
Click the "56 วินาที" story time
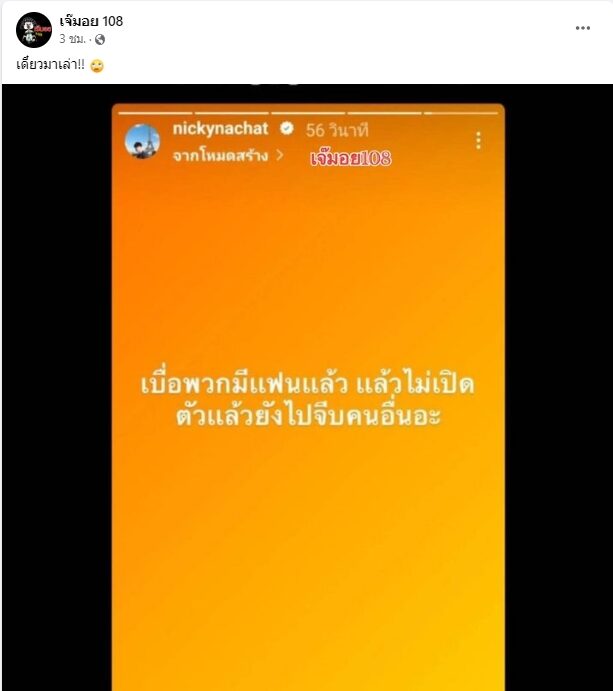[x=337, y=130]
